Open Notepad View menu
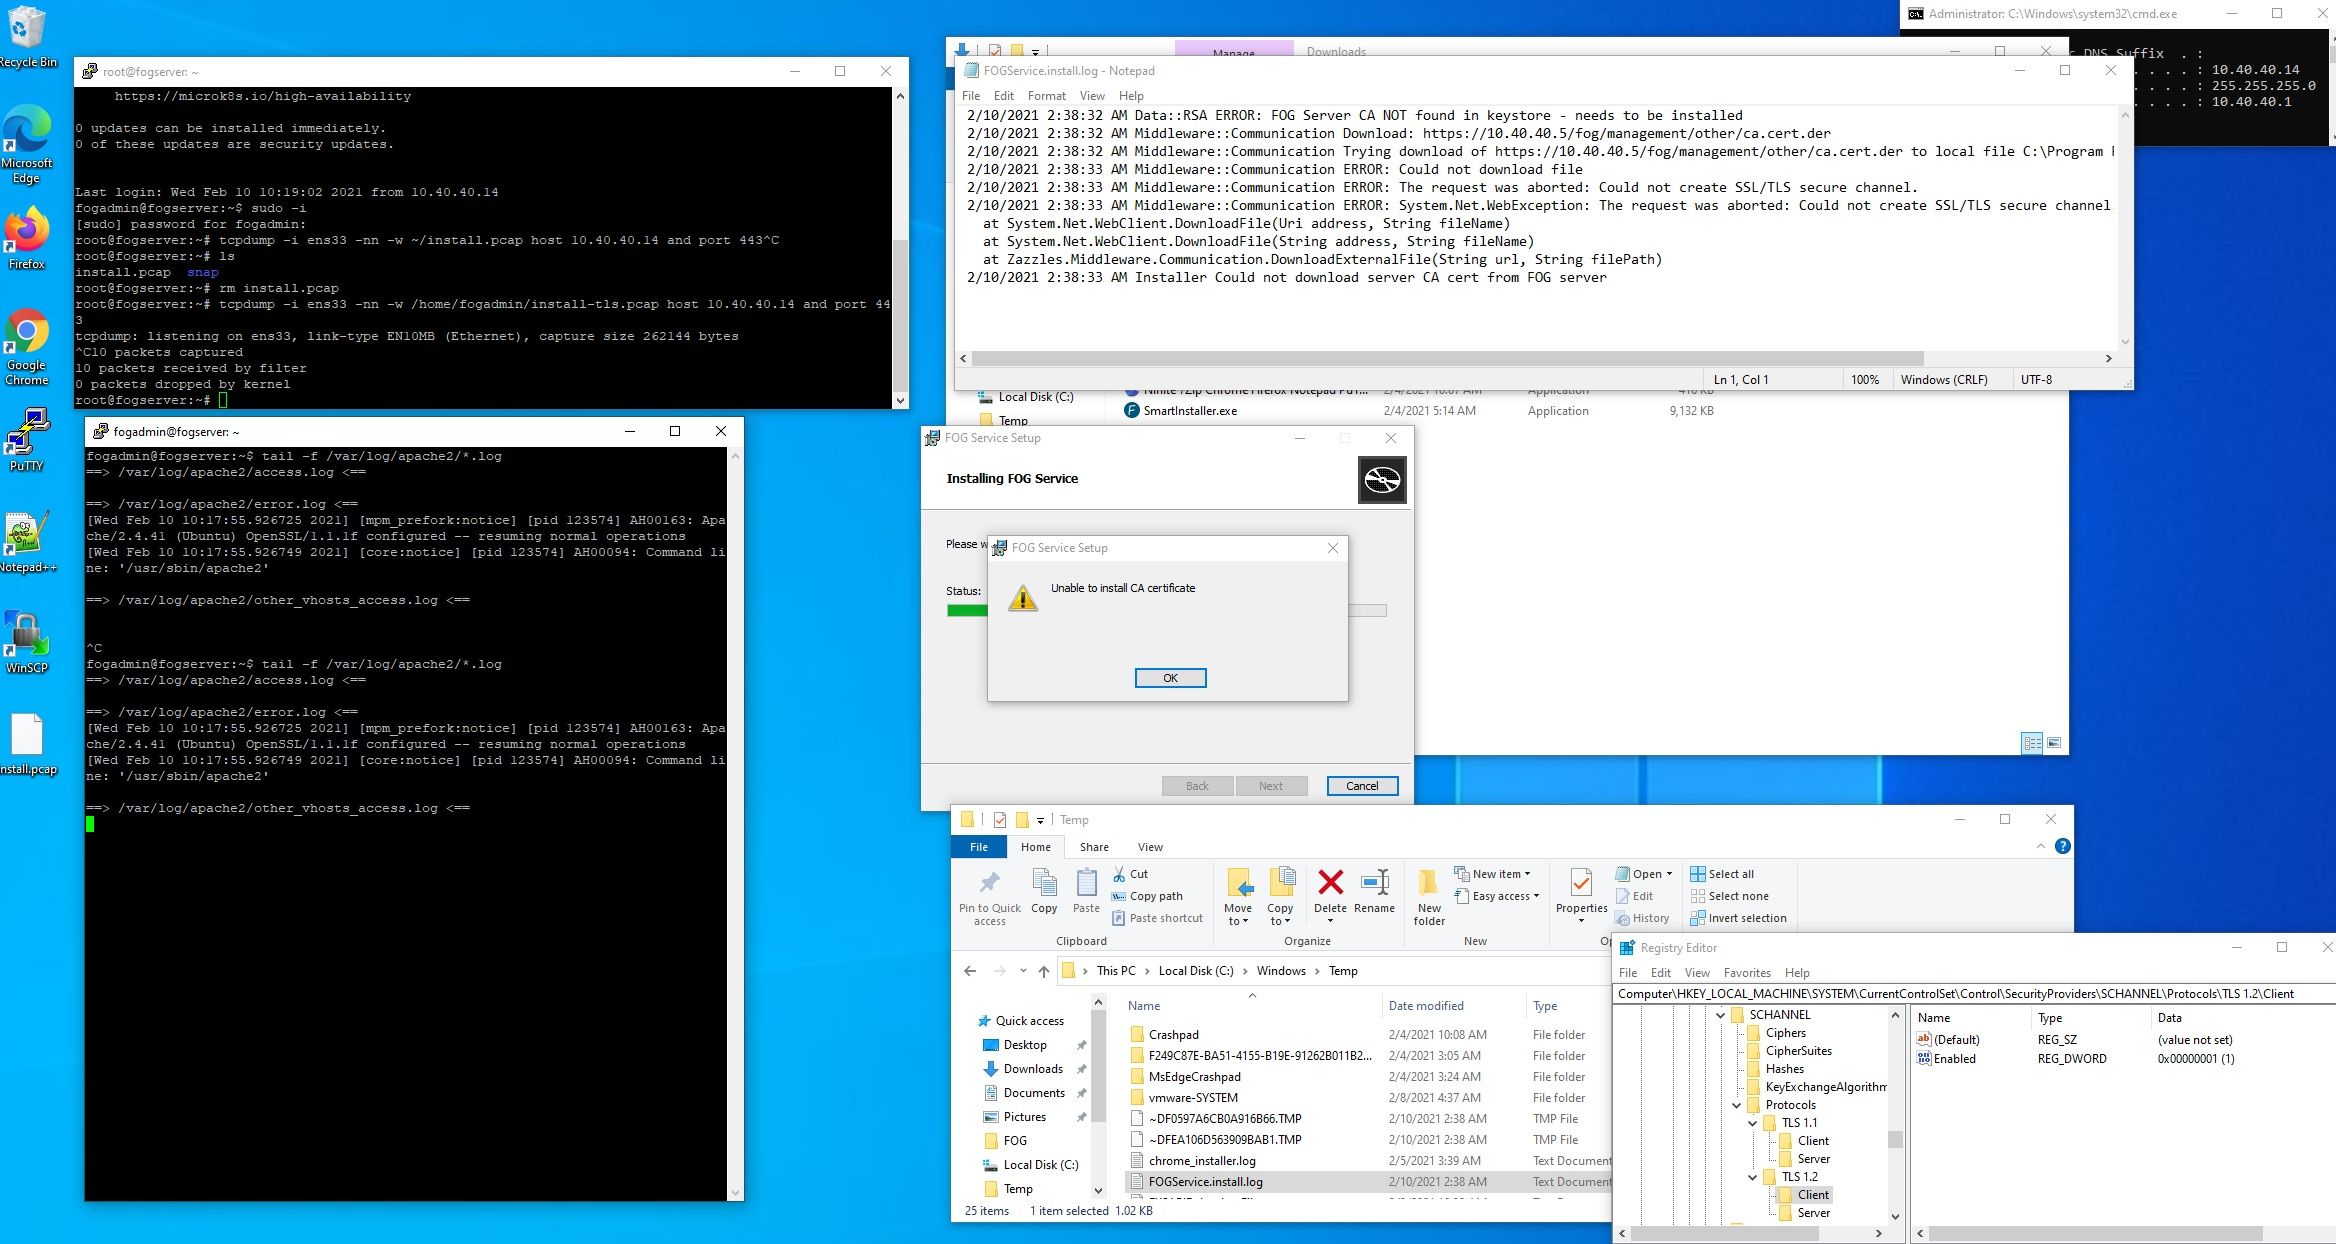2336x1244 pixels. point(1092,96)
